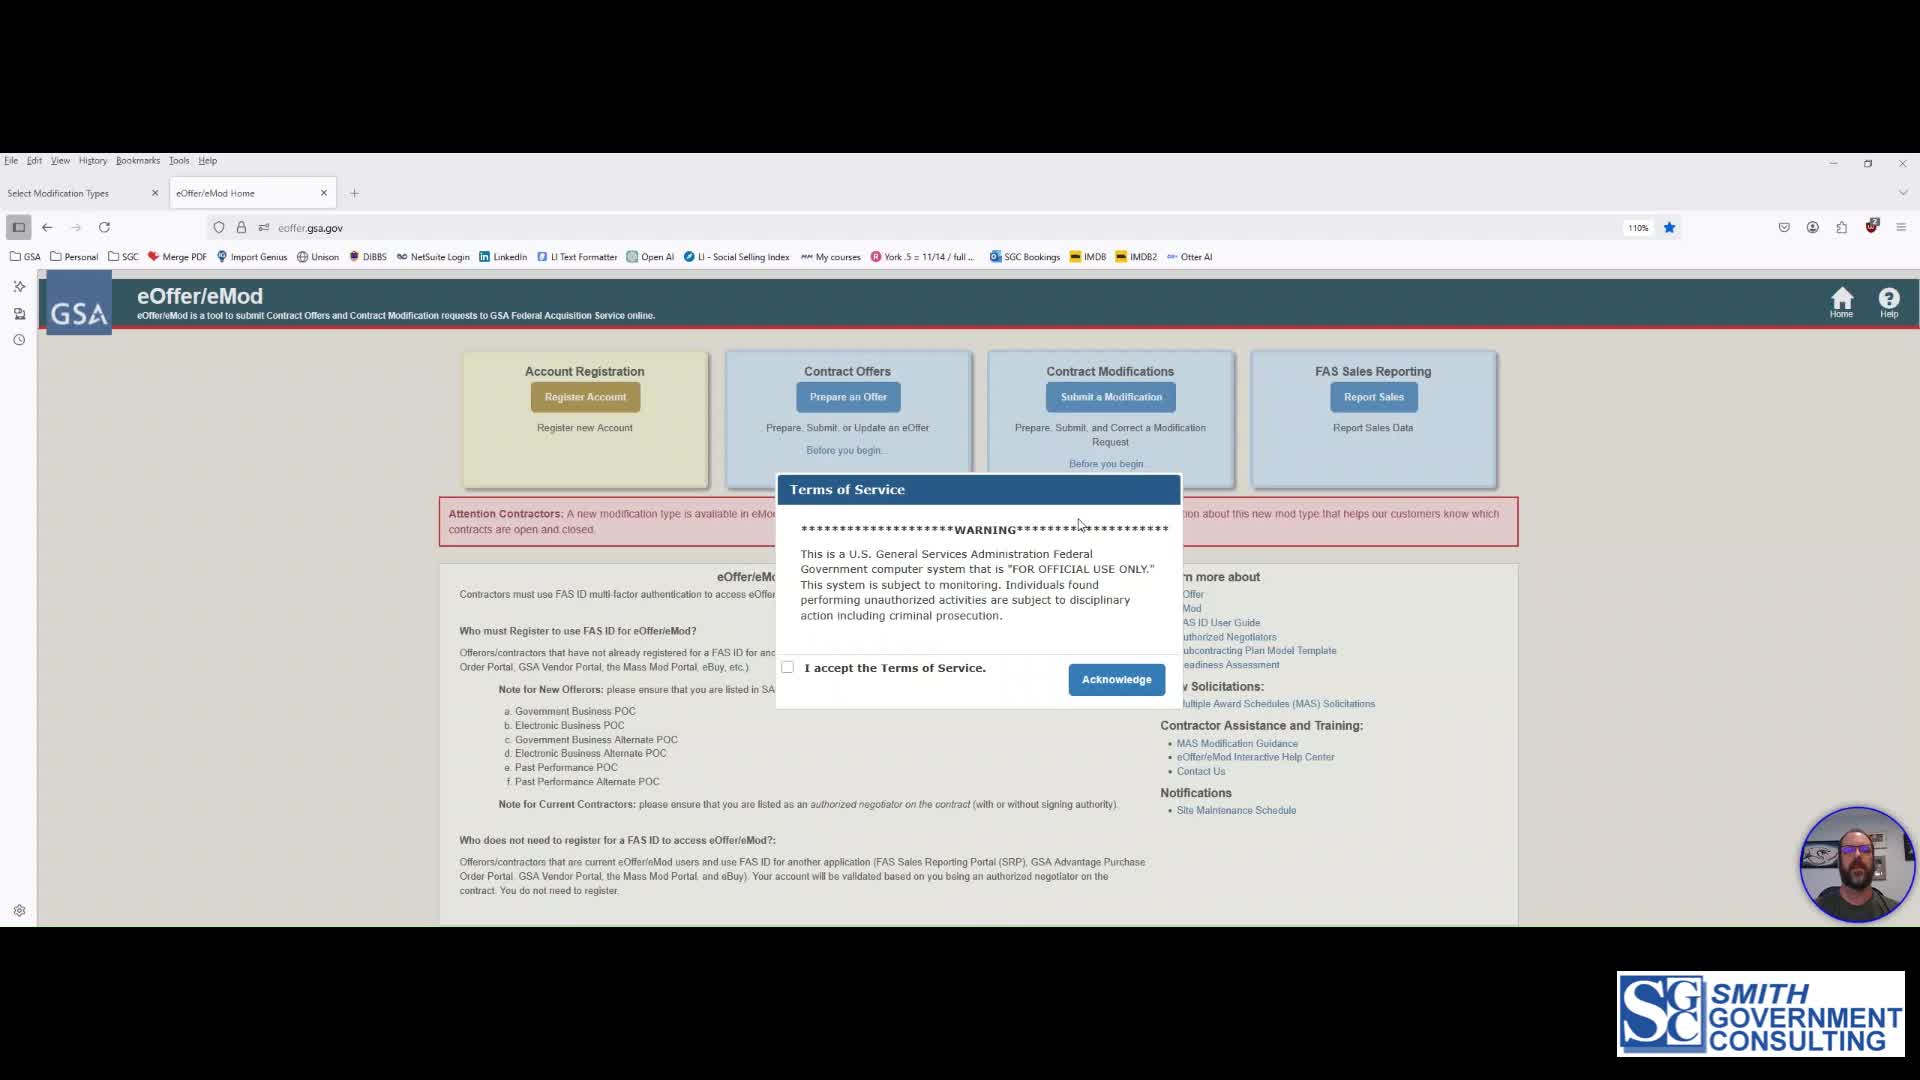This screenshot has height=1080, width=1920.
Task: Open the Unison bookmark
Action: click(318, 257)
